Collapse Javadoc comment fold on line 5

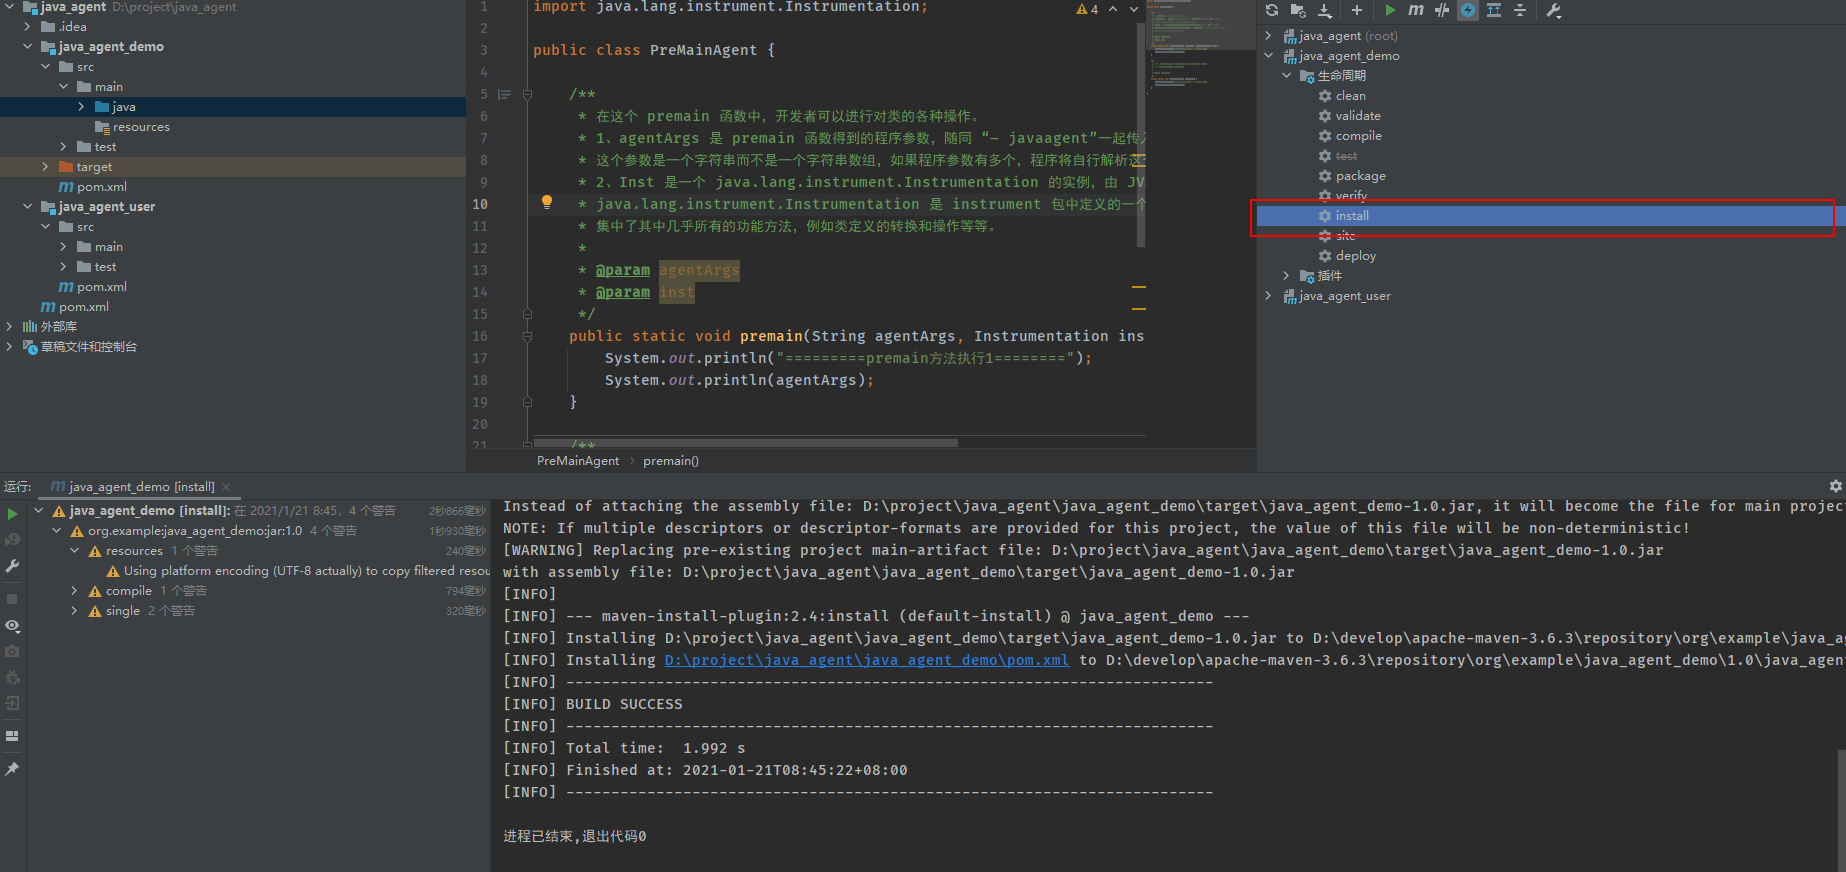click(527, 94)
